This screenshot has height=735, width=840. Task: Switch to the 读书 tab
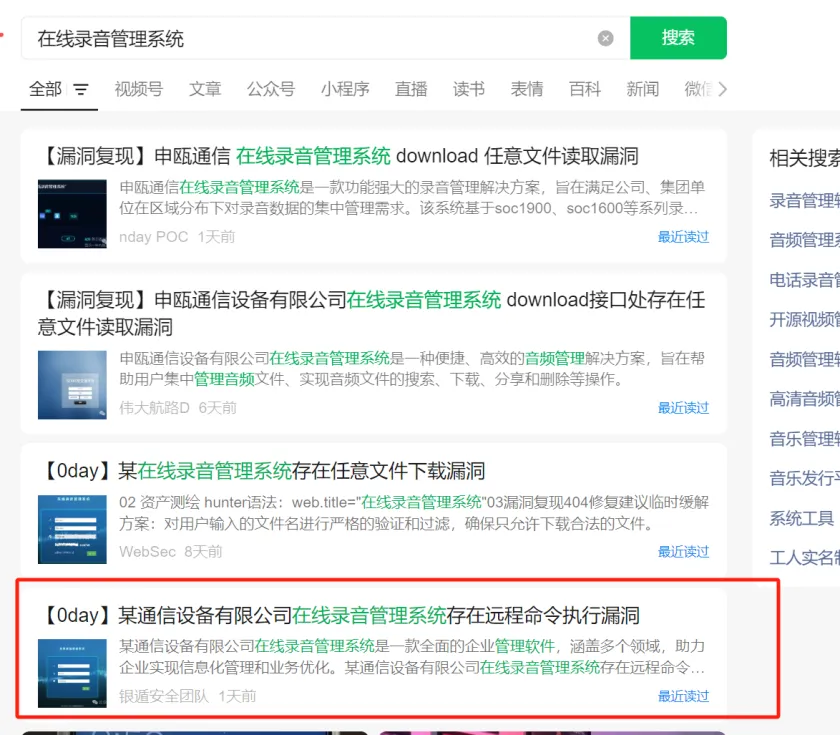[x=469, y=89]
